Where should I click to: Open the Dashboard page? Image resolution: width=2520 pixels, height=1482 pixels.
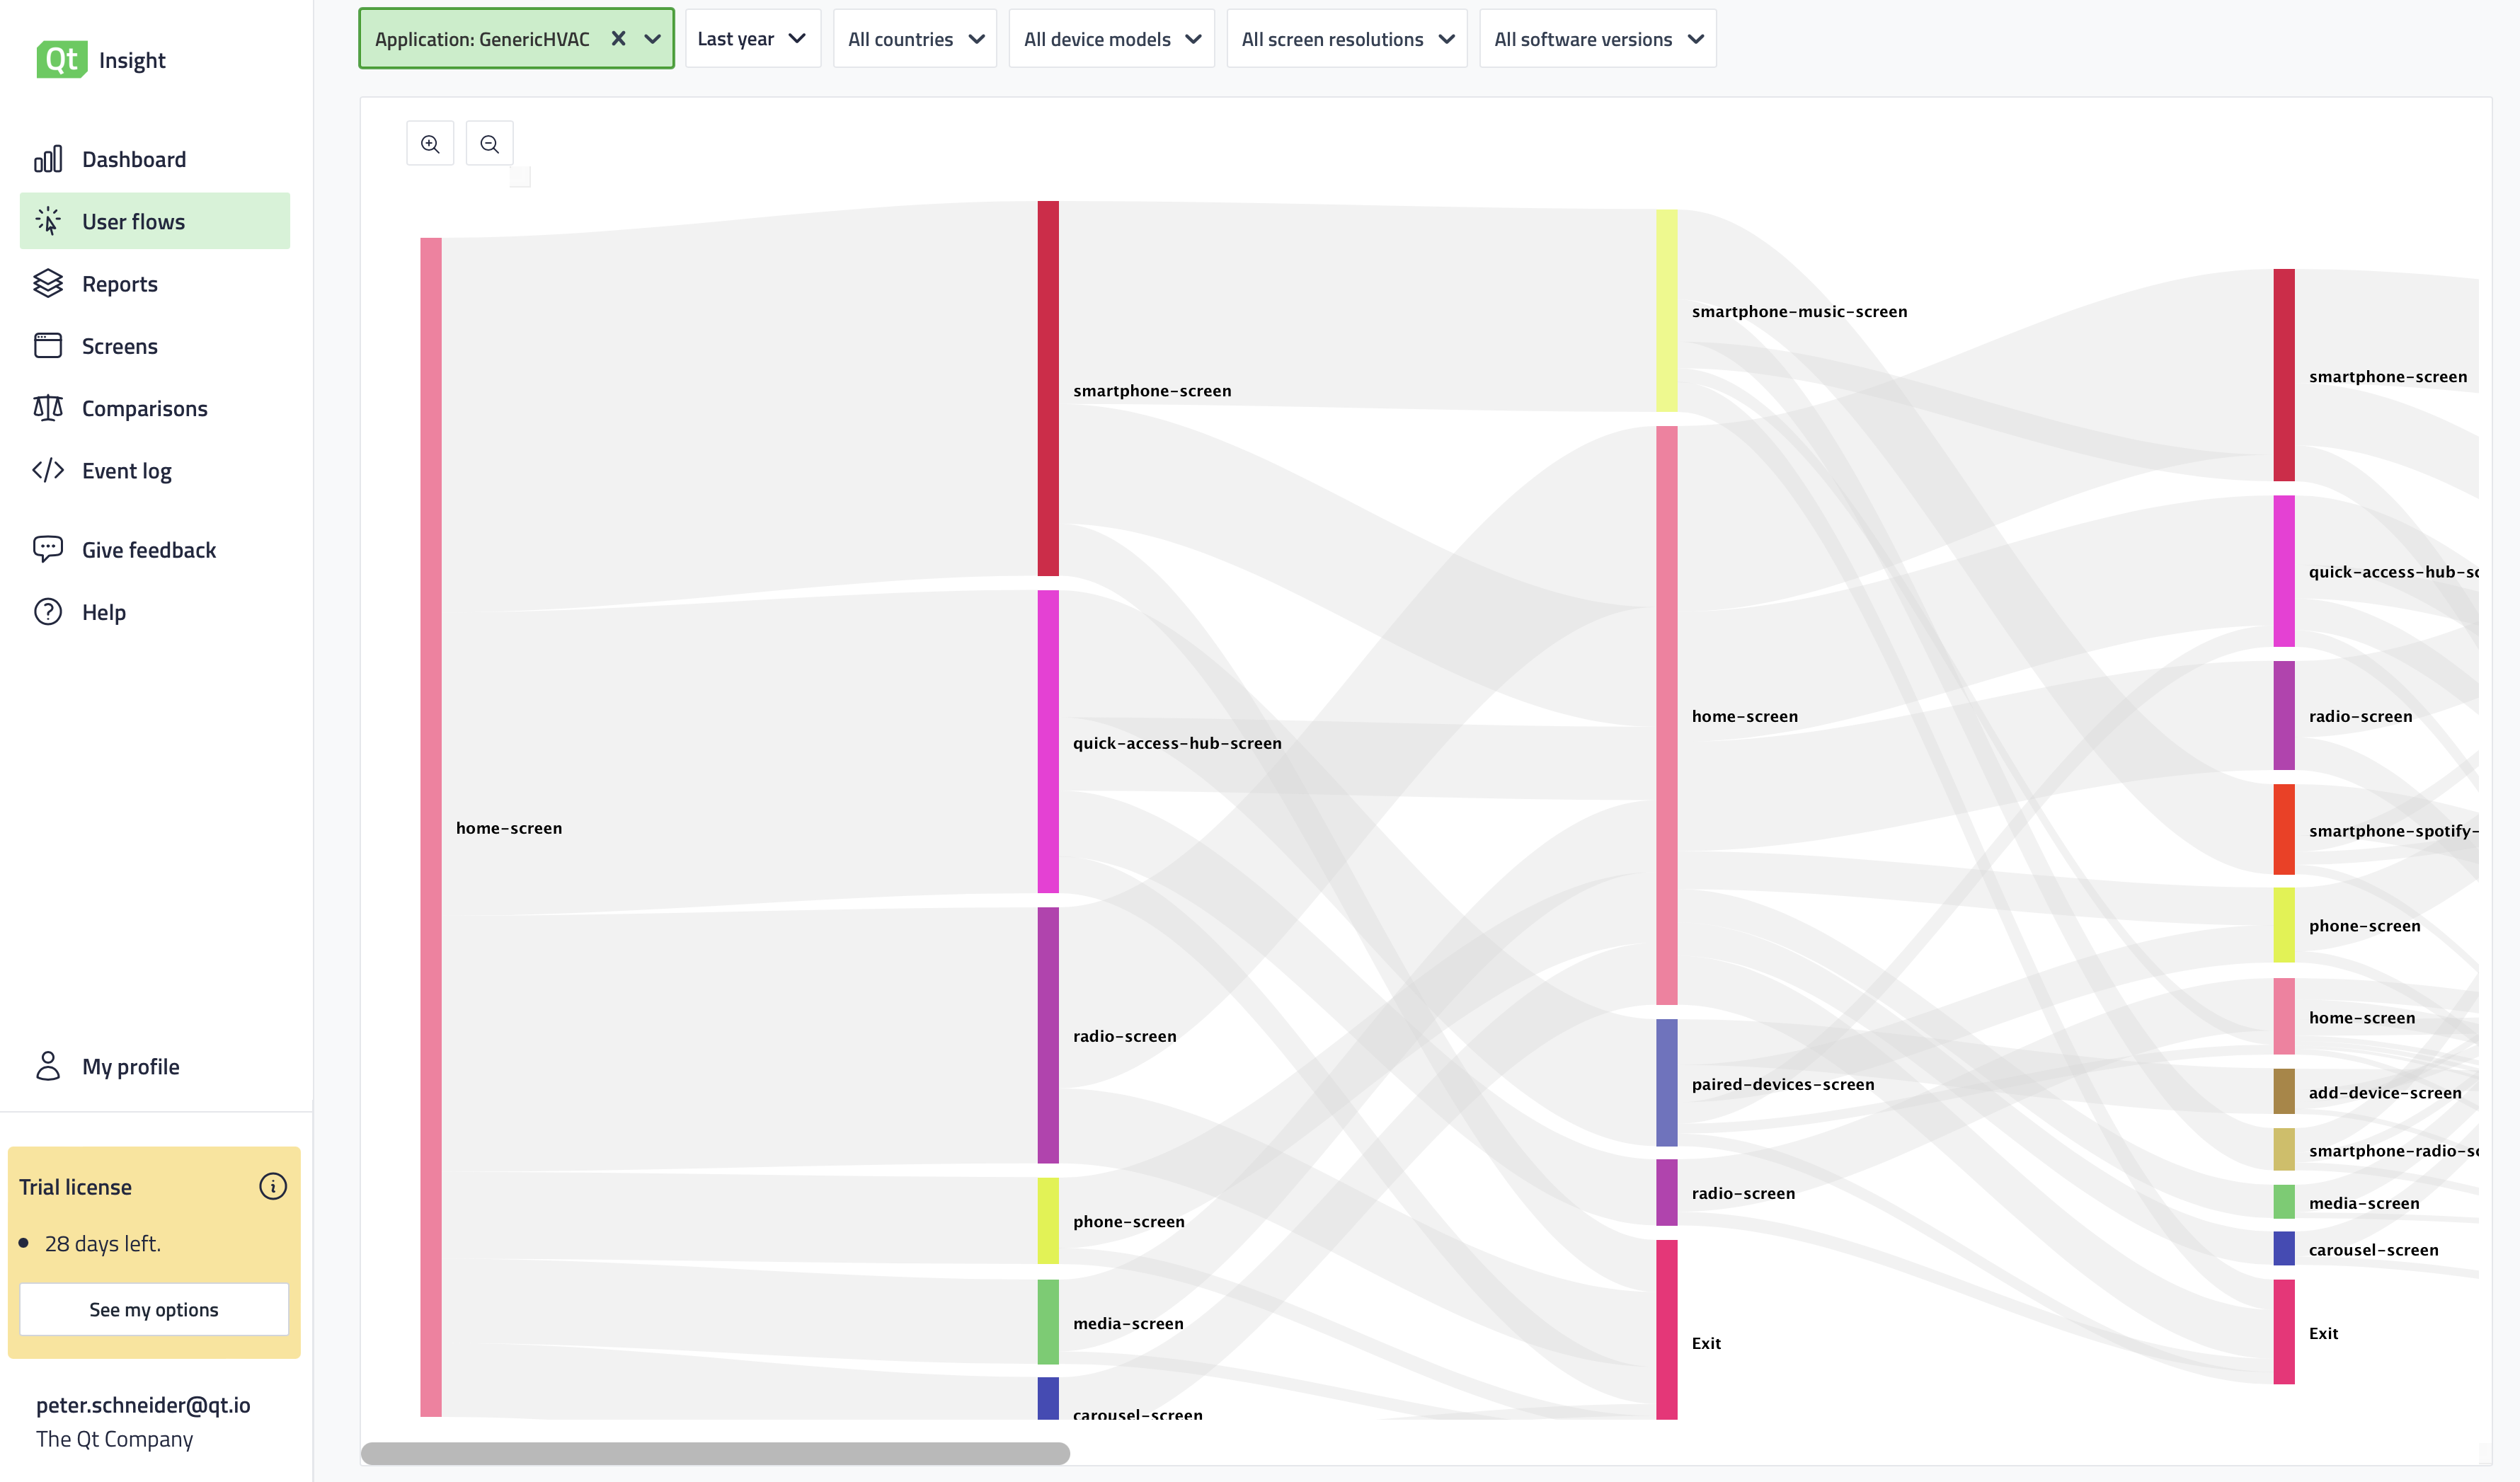(x=134, y=159)
